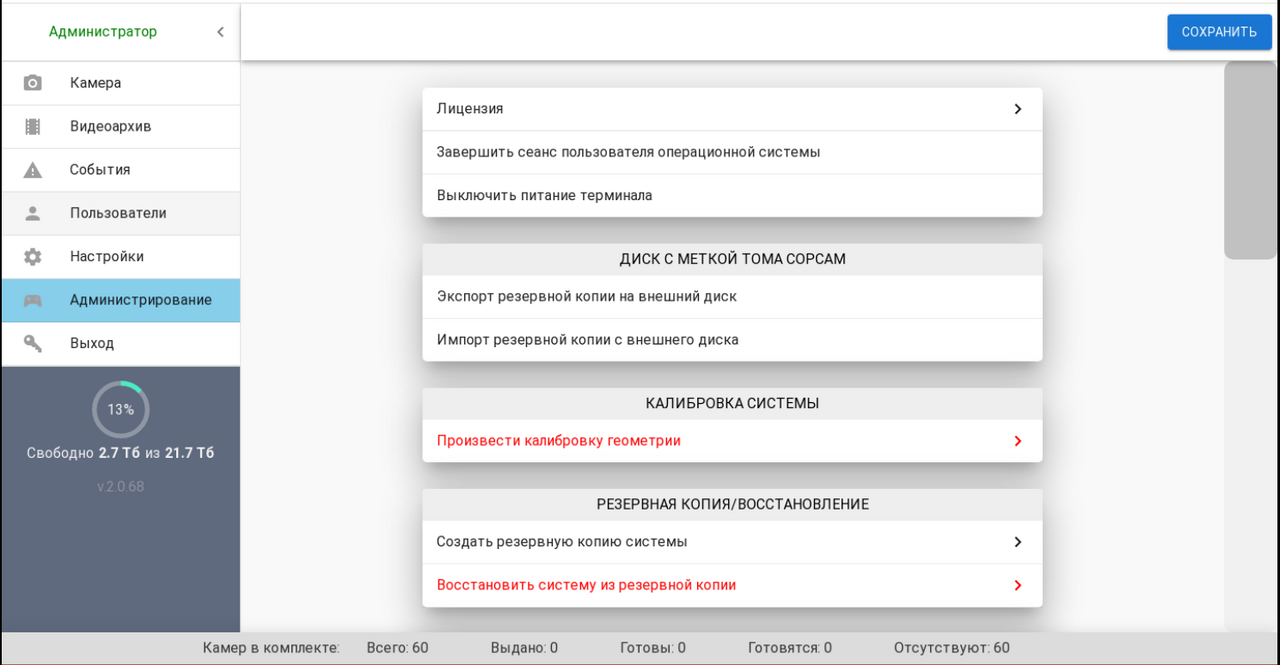Select Импорт резервной копии с внешнего диска
This screenshot has height=665, width=1280.
point(587,340)
